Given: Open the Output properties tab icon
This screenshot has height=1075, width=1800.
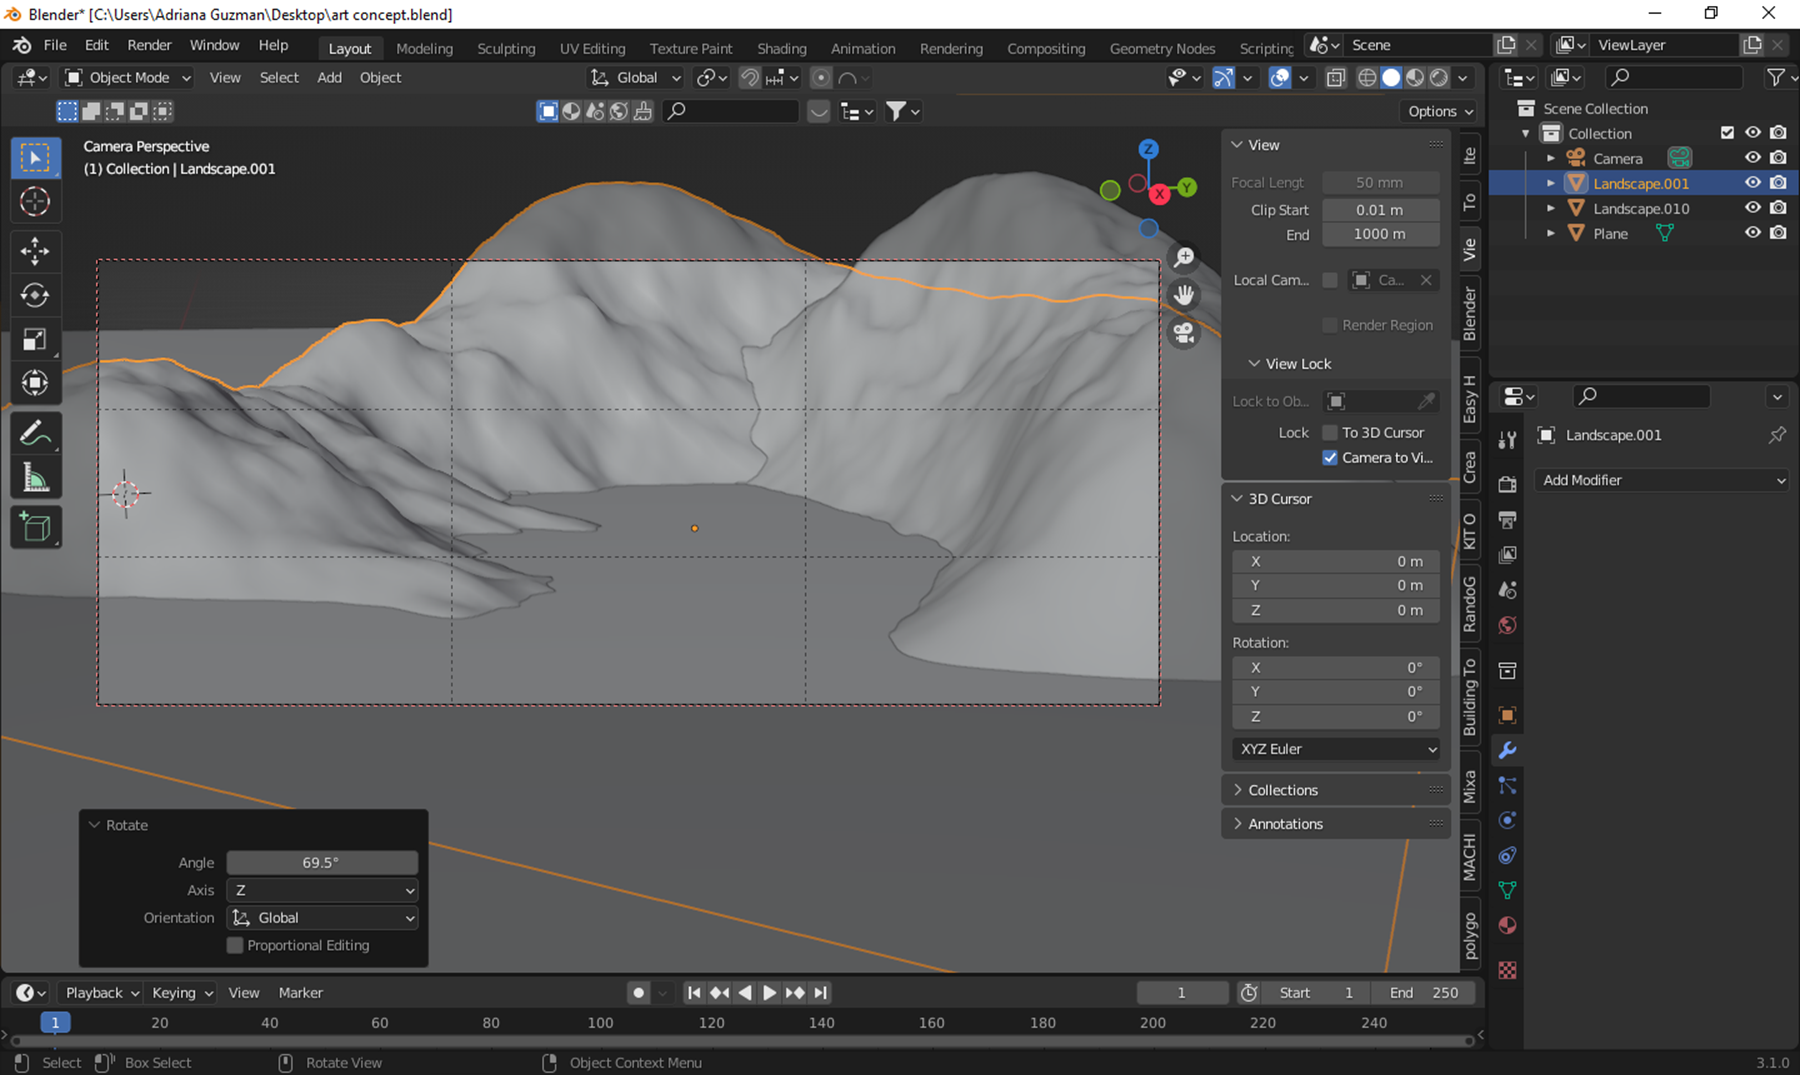Looking at the screenshot, I should pyautogui.click(x=1507, y=519).
